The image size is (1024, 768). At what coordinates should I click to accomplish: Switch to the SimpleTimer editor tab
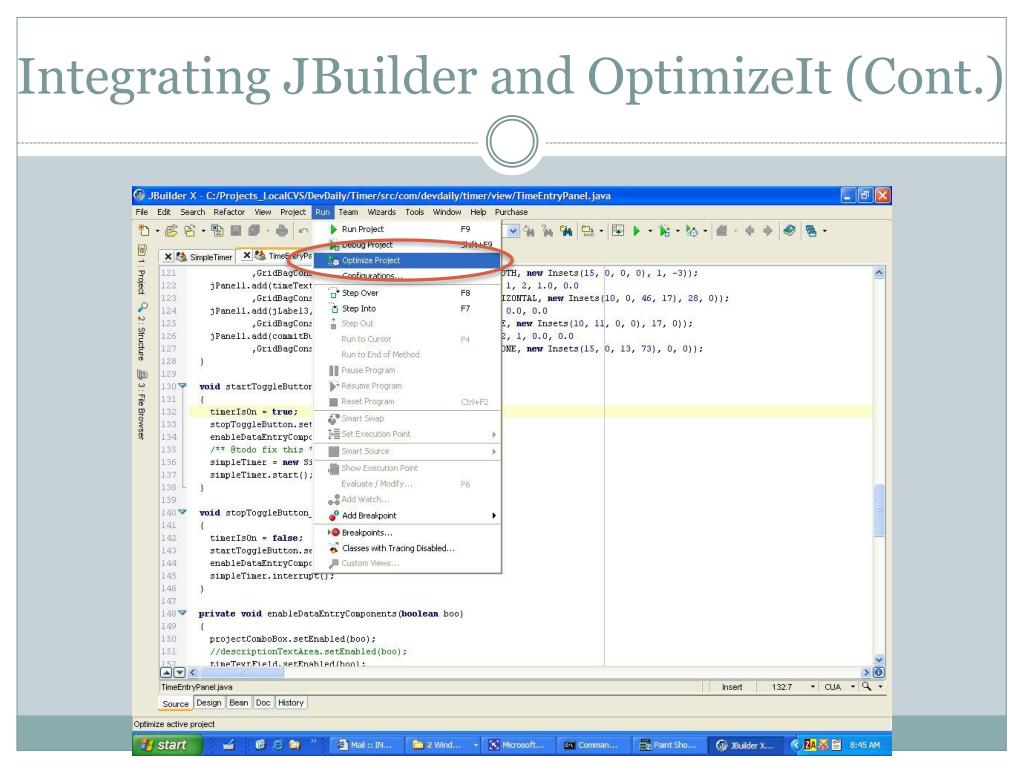pyautogui.click(x=204, y=257)
